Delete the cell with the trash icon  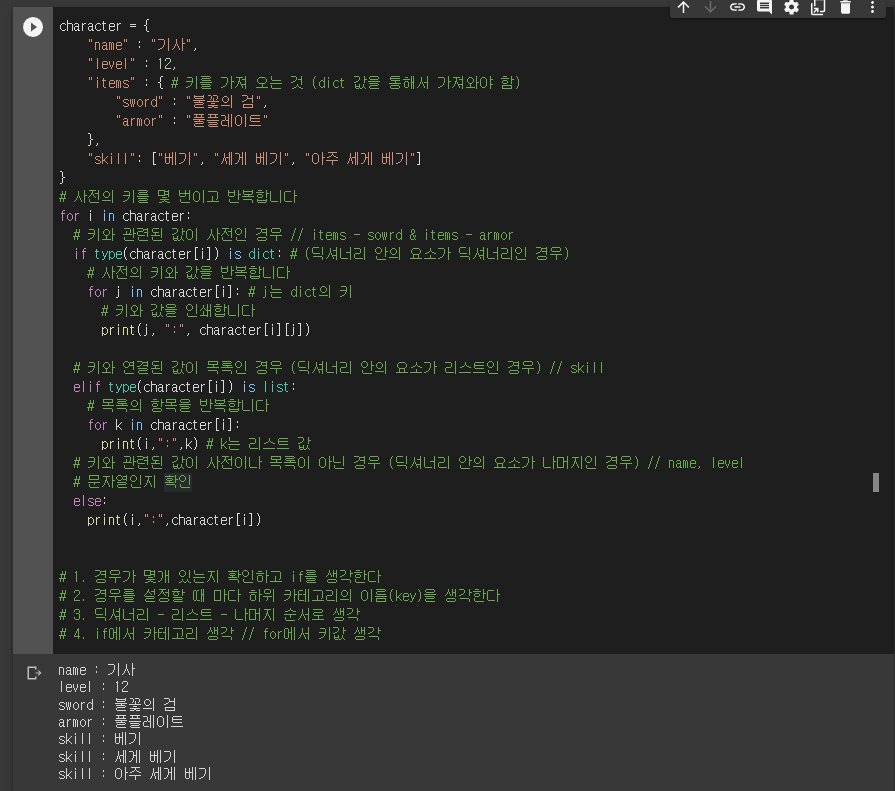[x=845, y=7]
